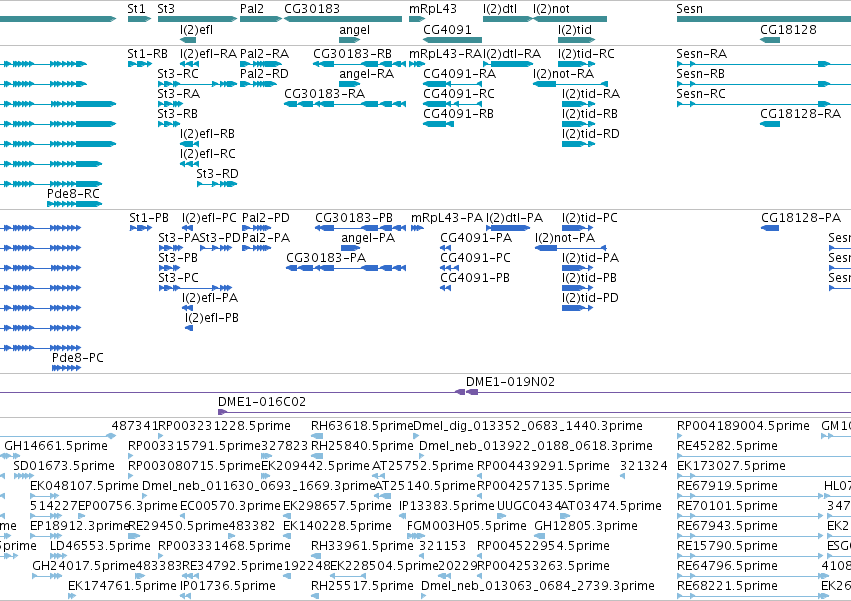This screenshot has width=851, height=601.
Task: Select the EK174761.5prime EST label
Action: click(122, 586)
